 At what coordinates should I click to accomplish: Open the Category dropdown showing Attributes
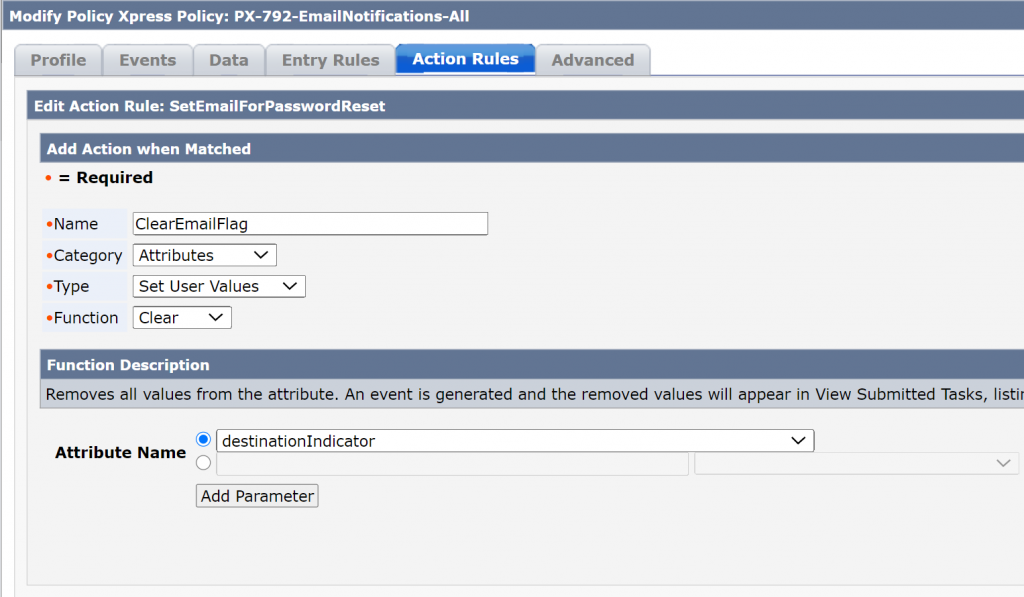pyautogui.click(x=204, y=255)
